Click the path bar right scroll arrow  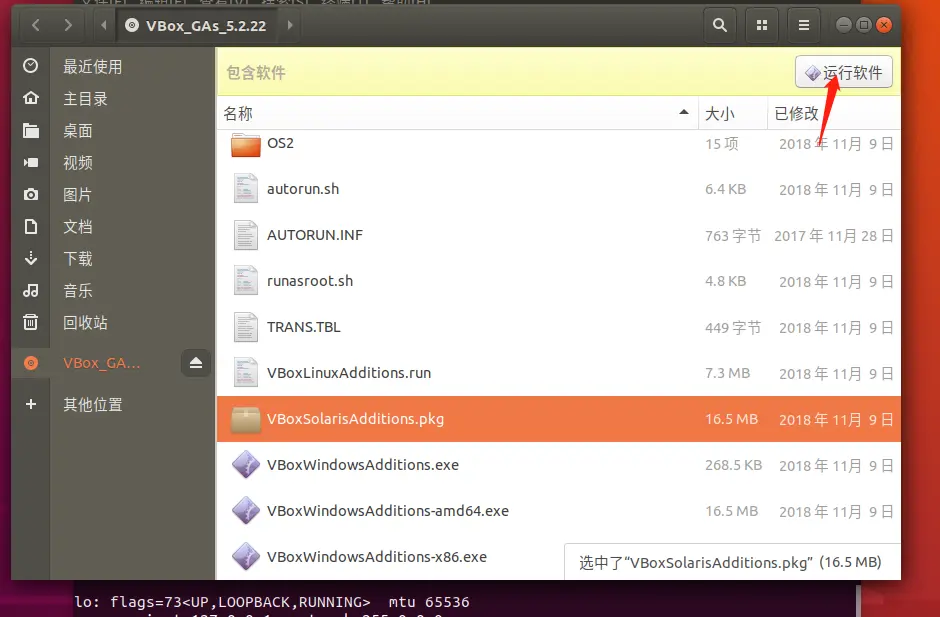click(290, 25)
